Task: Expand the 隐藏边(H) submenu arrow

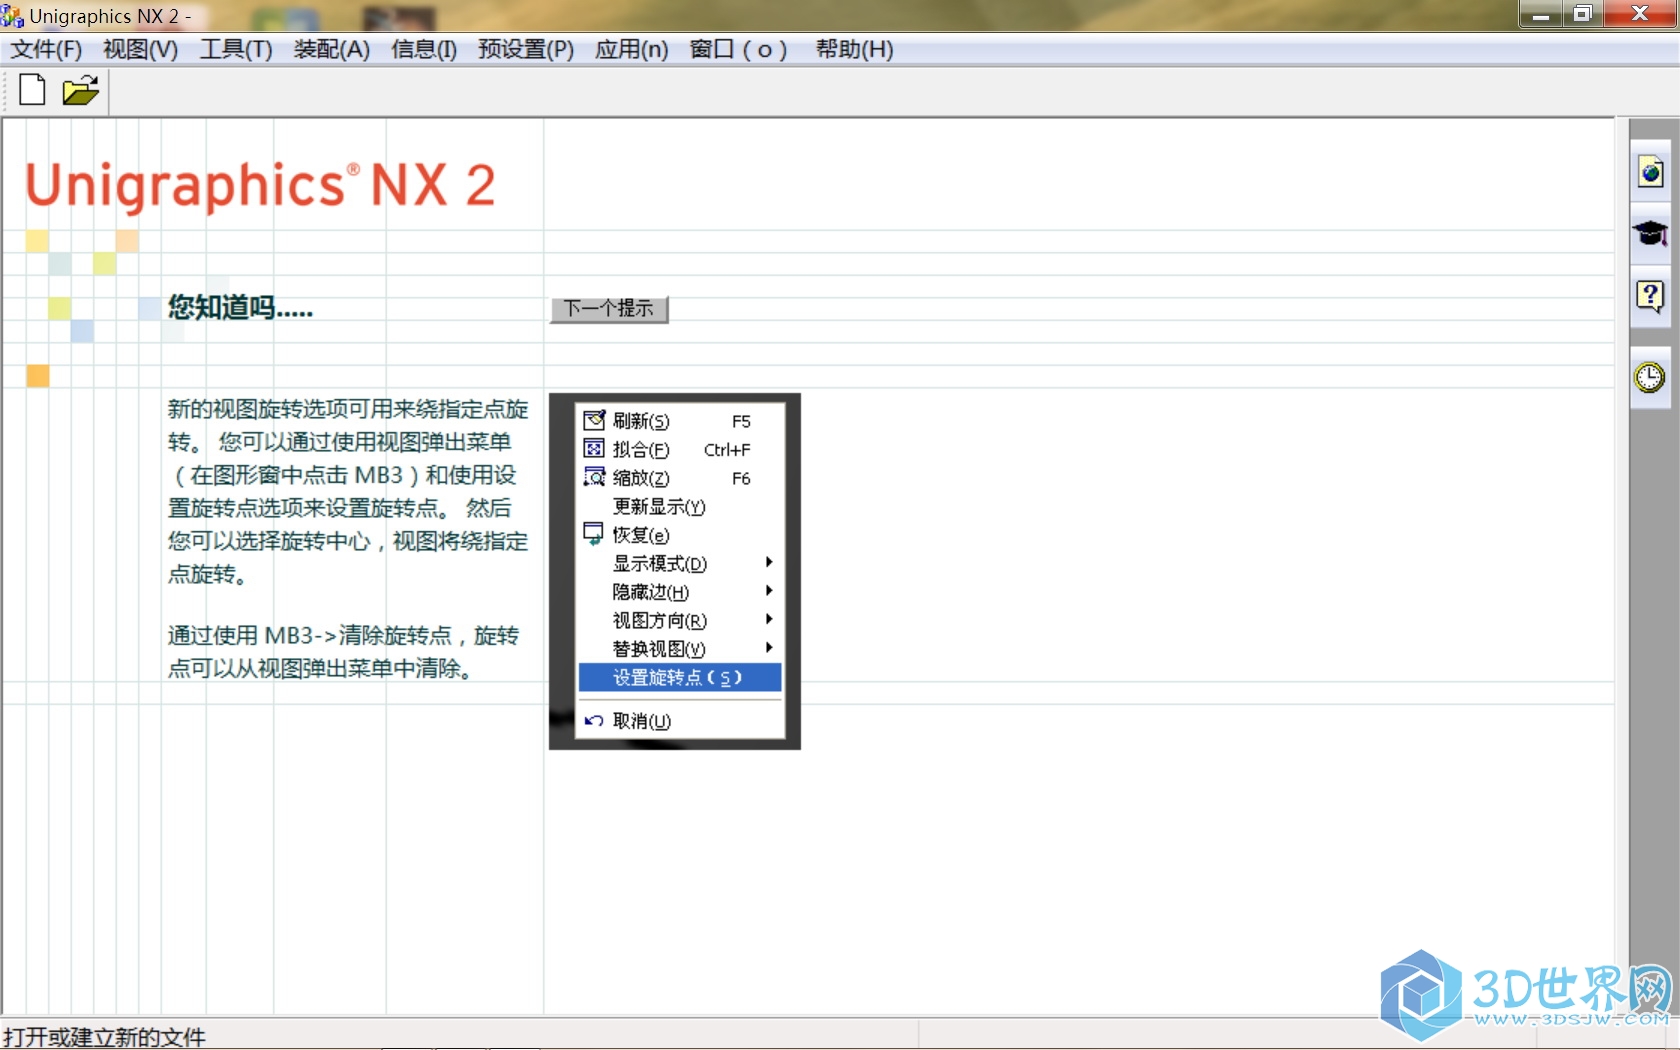Action: coord(769,590)
